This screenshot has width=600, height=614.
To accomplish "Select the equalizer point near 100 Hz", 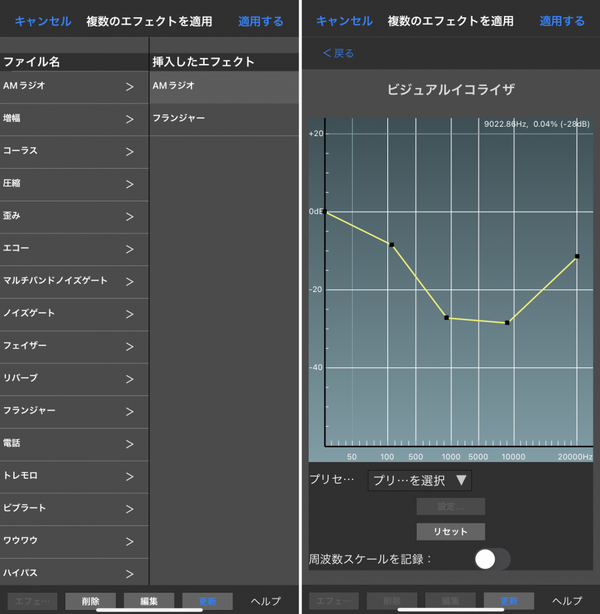I will click(x=392, y=245).
